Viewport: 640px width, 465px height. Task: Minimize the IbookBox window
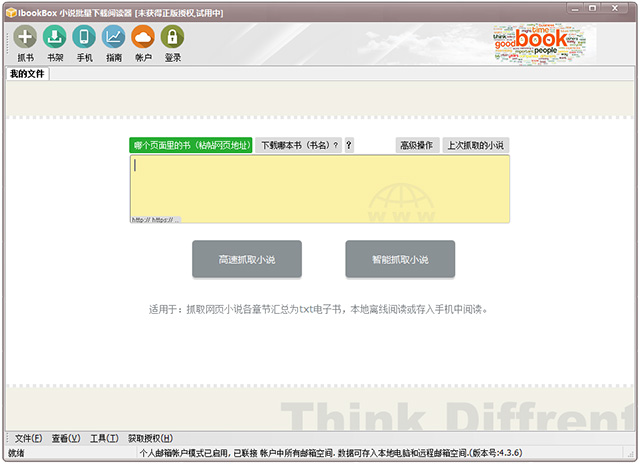[575, 9]
